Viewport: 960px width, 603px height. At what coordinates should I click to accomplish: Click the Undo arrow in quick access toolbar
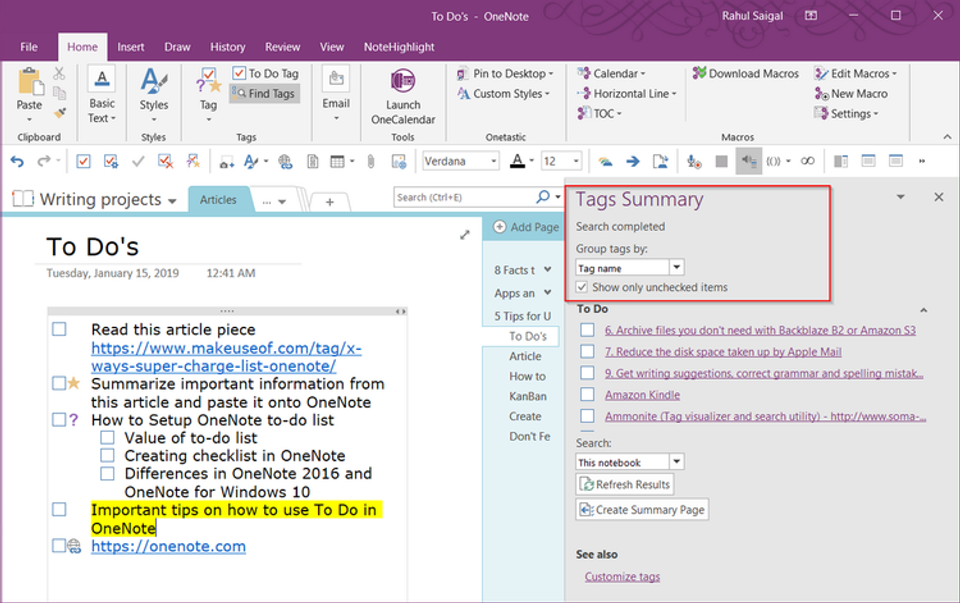(17, 162)
